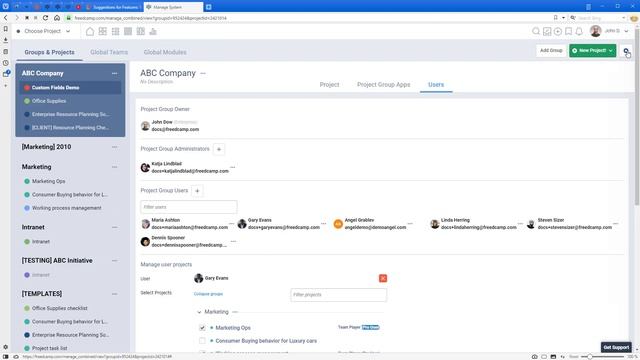The height and width of the screenshot is (360, 640).
Task: Check Consumer Buying behavior for Luxury cars
Action: [202, 341]
